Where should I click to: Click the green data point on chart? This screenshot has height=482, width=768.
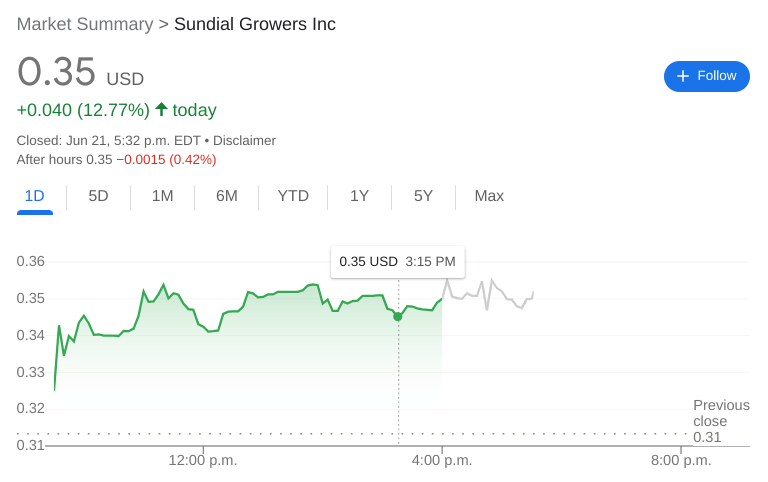click(x=398, y=316)
